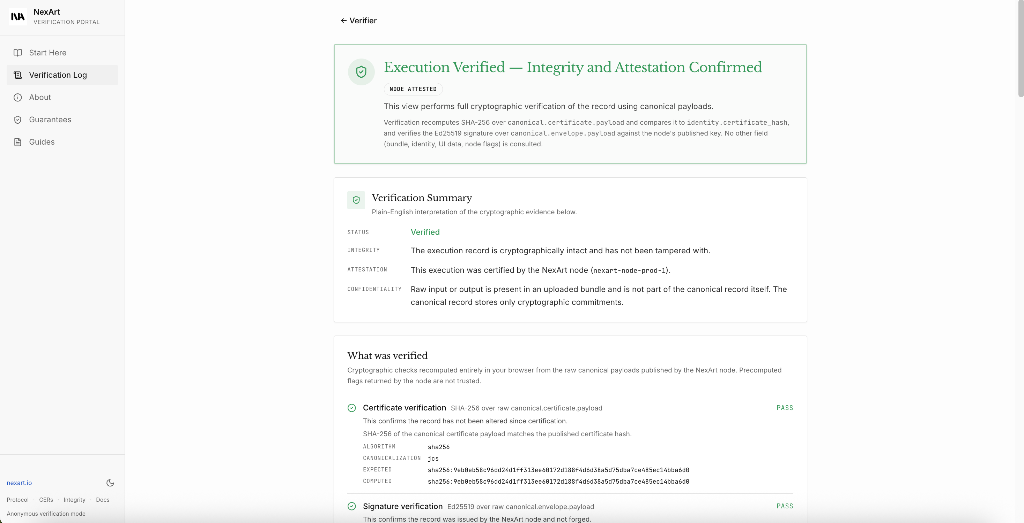1024x523 pixels.
Task: Click the expected sha256 hash value
Action: tap(558, 470)
